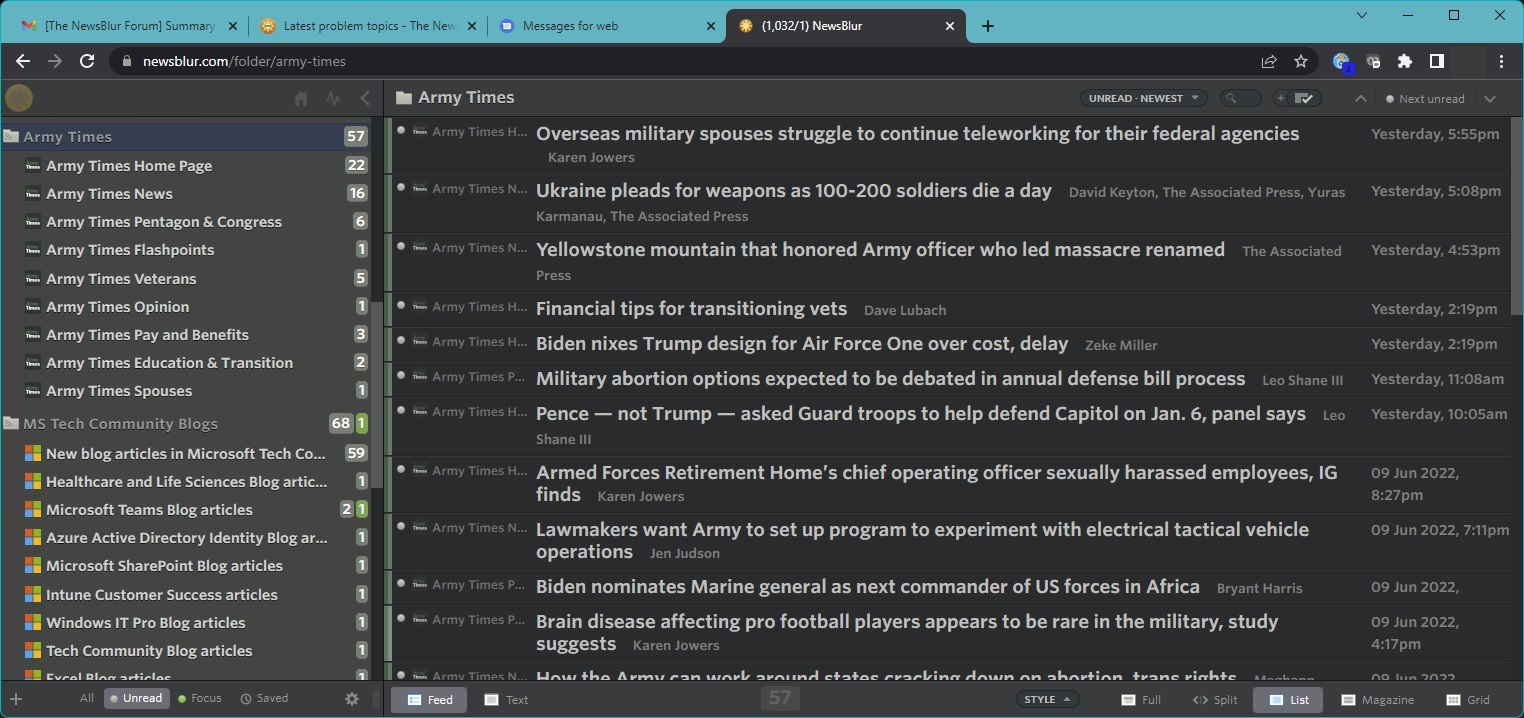Go back in browser history
The height and width of the screenshot is (718, 1524).
23,61
